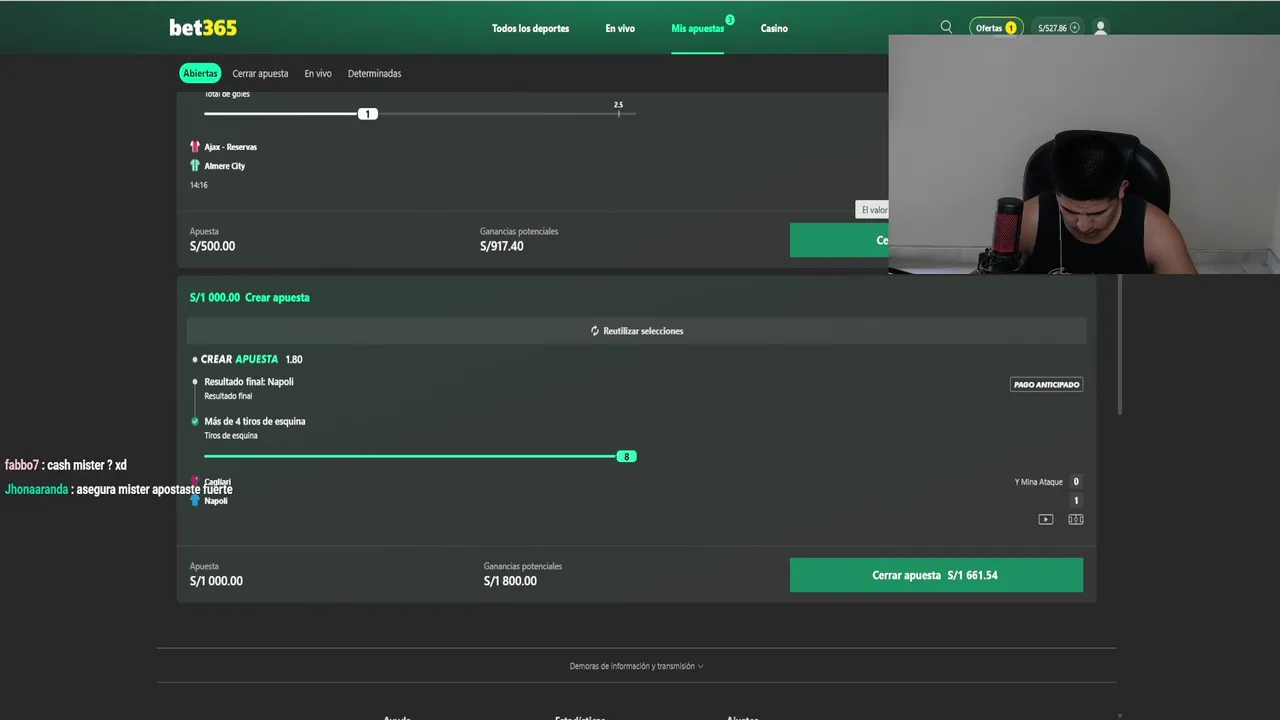Open the account profile icon

click(x=1100, y=28)
